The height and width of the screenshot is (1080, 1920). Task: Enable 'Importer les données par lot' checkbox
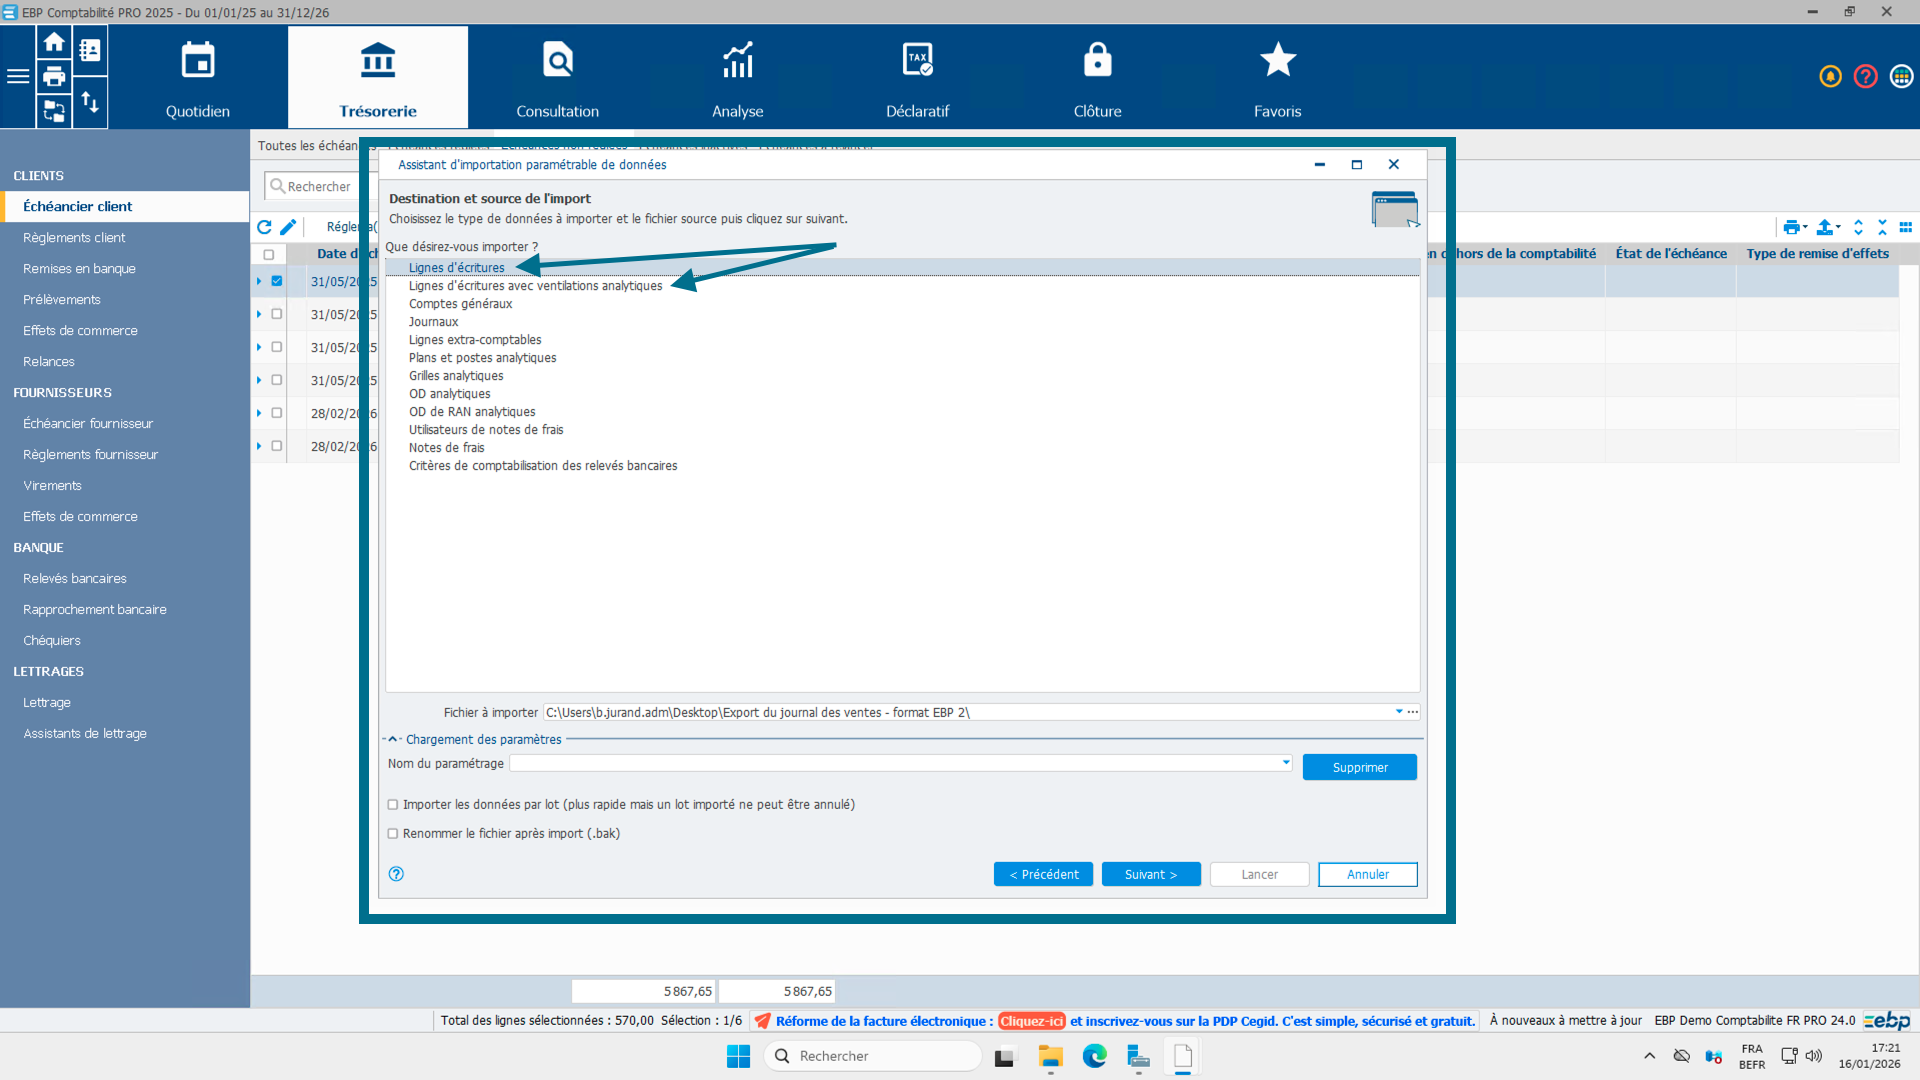(393, 805)
